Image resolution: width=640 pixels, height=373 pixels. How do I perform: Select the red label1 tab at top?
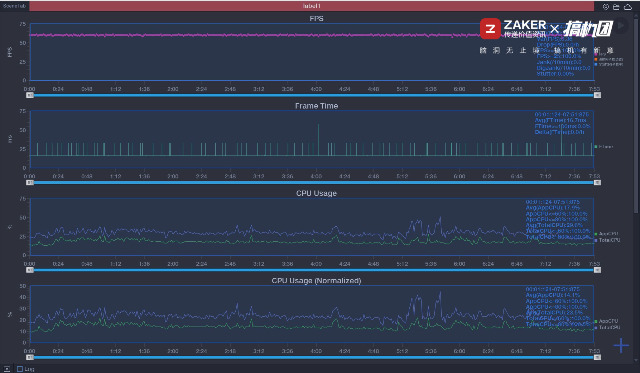point(312,6)
